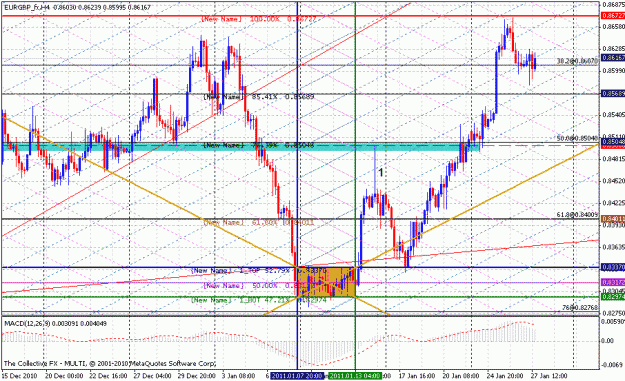
Task: Click the 15 Dec 2010 date label
Action: pyautogui.click(x=20, y=376)
